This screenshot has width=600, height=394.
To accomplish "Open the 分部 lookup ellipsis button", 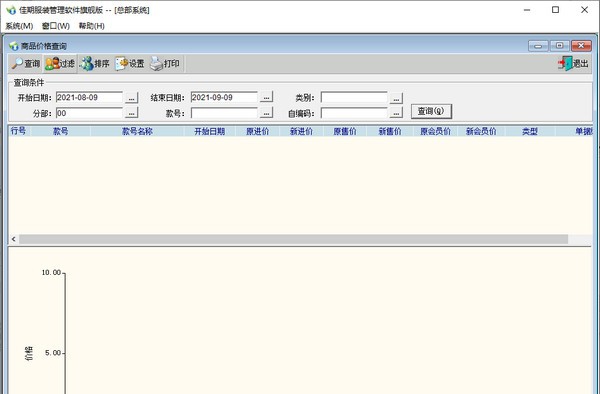I will pos(131,113).
